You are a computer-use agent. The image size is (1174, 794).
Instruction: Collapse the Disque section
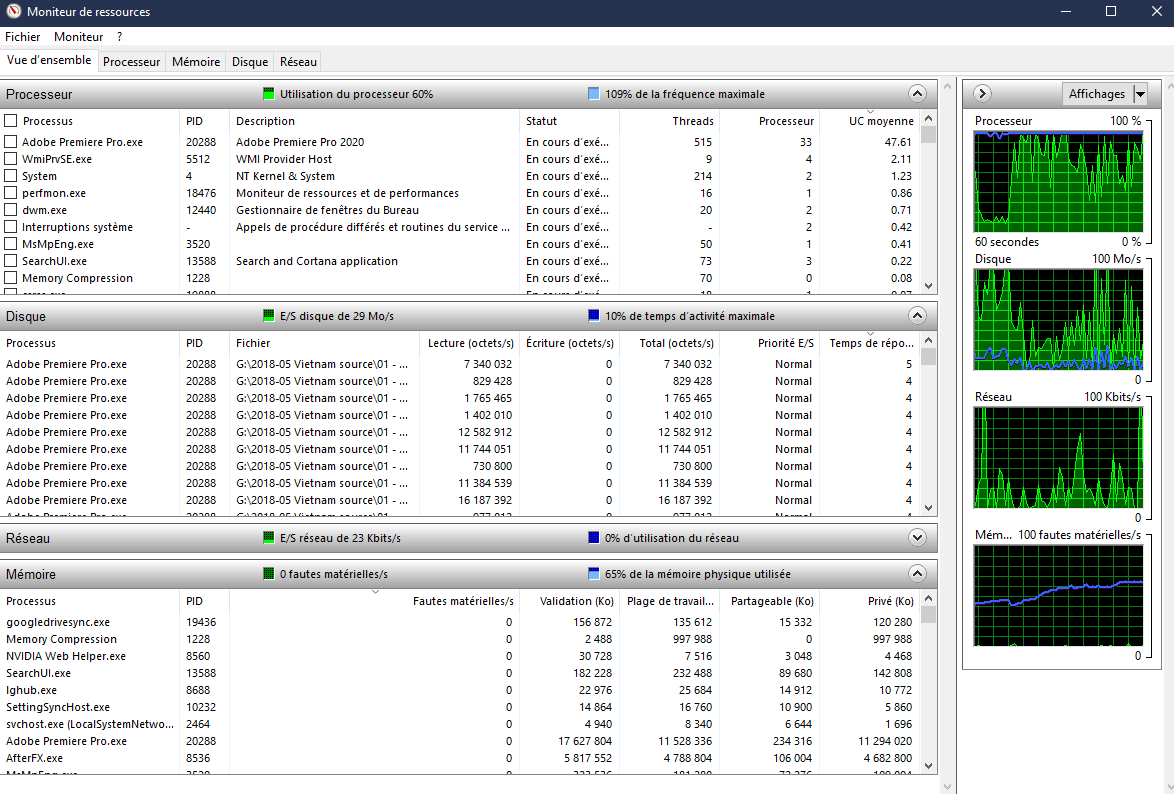(x=917, y=316)
